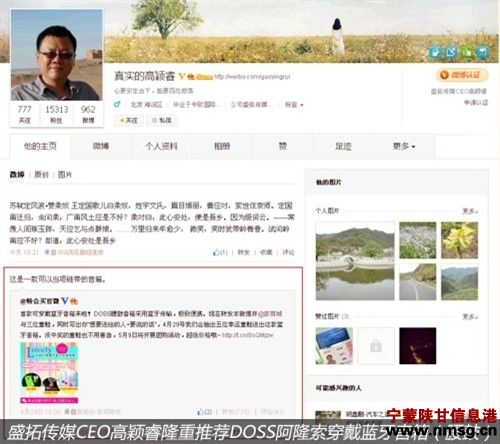The height and width of the screenshot is (444, 500).
Task: Click the first teal icon on cover banner
Action: pyautogui.click(x=435, y=52)
